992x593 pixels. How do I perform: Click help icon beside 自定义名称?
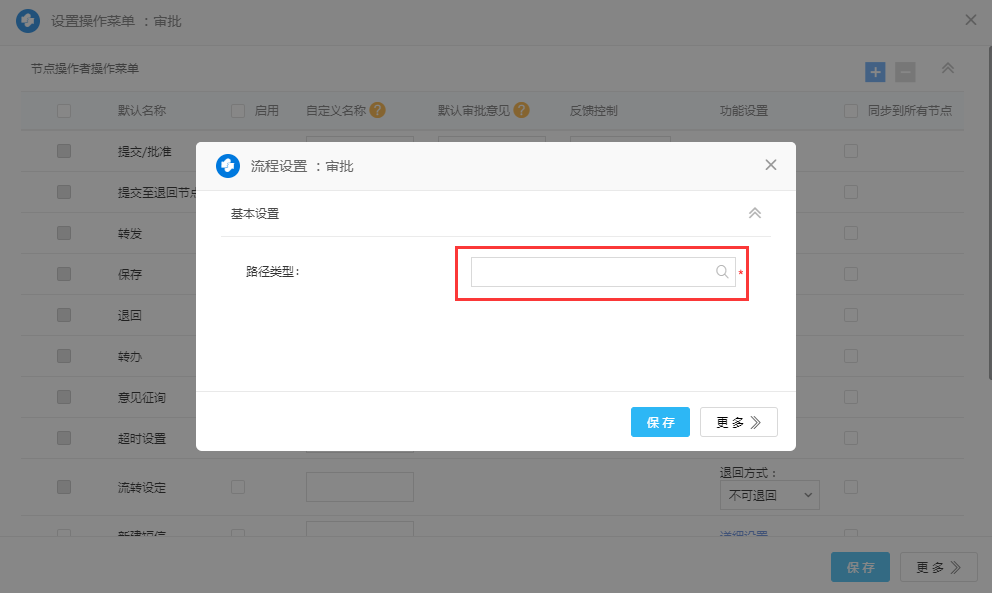click(377, 111)
